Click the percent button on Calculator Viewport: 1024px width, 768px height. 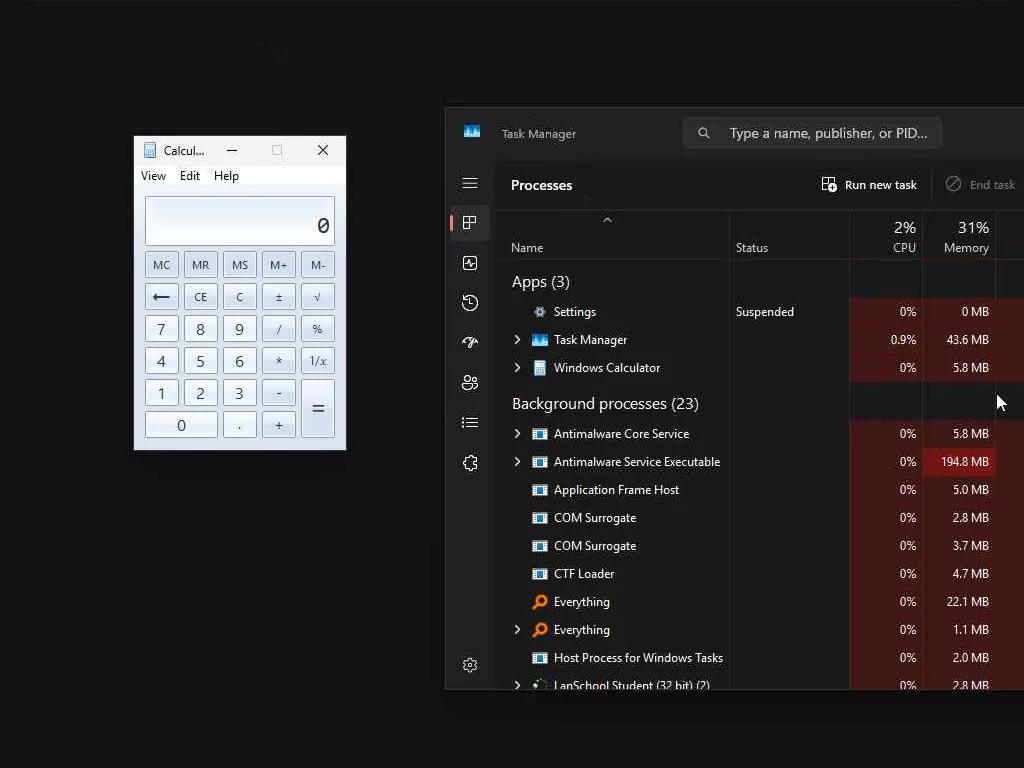pos(317,329)
